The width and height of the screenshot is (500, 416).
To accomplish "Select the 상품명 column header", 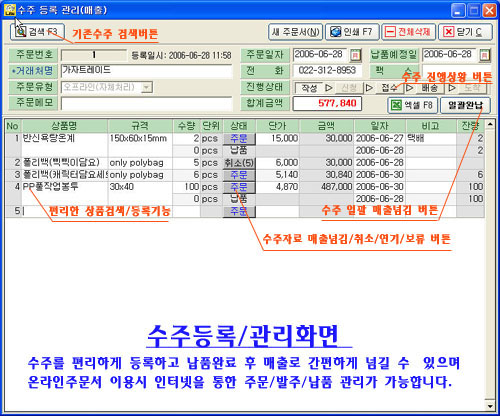I will [65, 126].
